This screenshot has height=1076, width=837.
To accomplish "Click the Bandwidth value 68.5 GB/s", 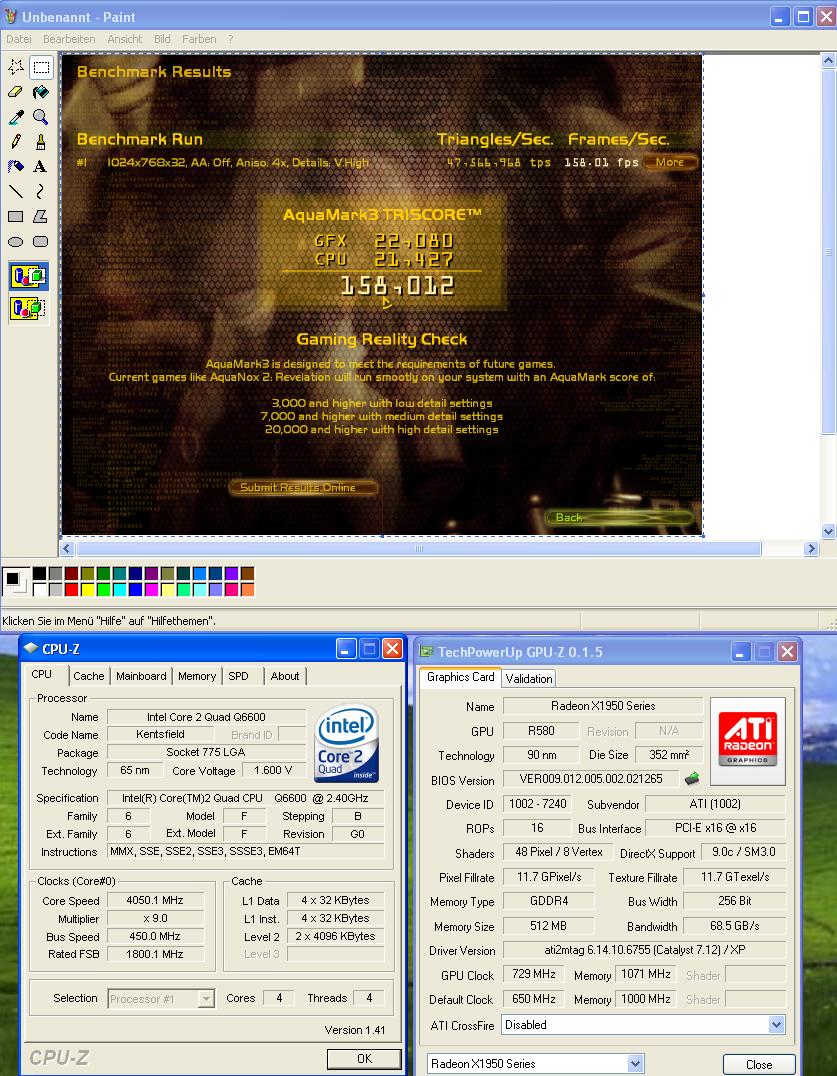I will (735, 925).
